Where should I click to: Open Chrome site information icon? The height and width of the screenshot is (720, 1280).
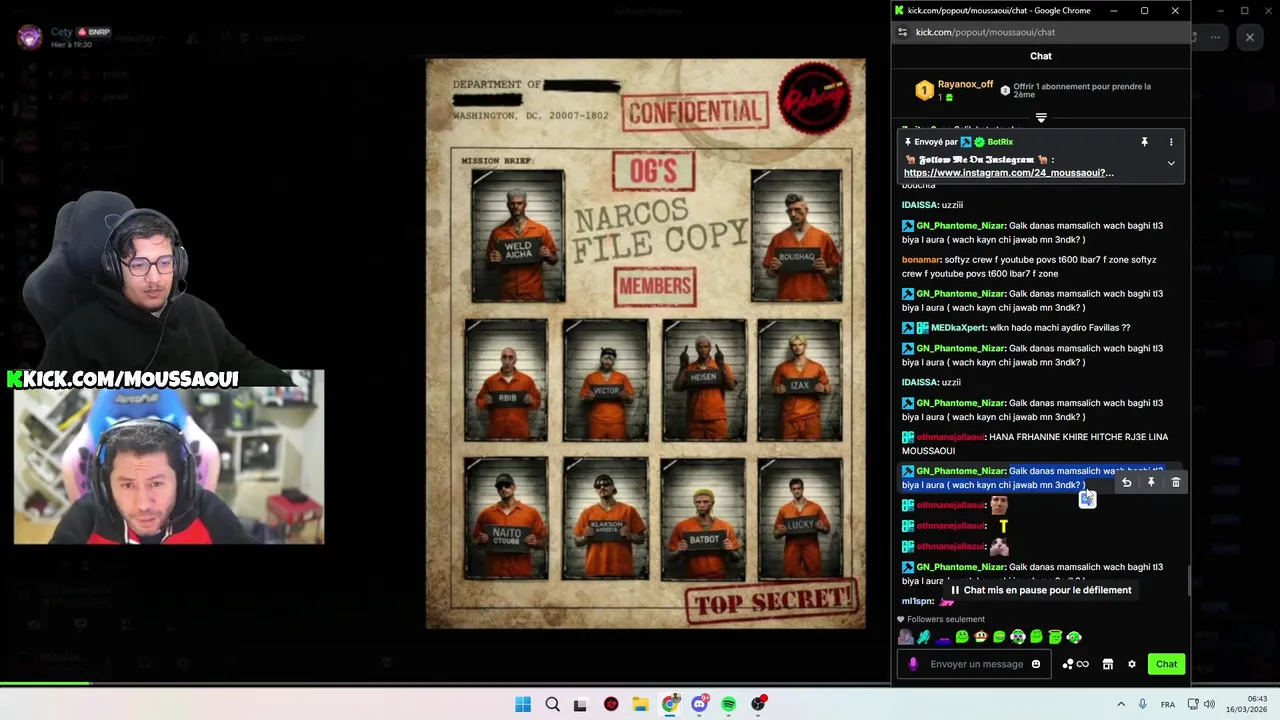click(903, 32)
